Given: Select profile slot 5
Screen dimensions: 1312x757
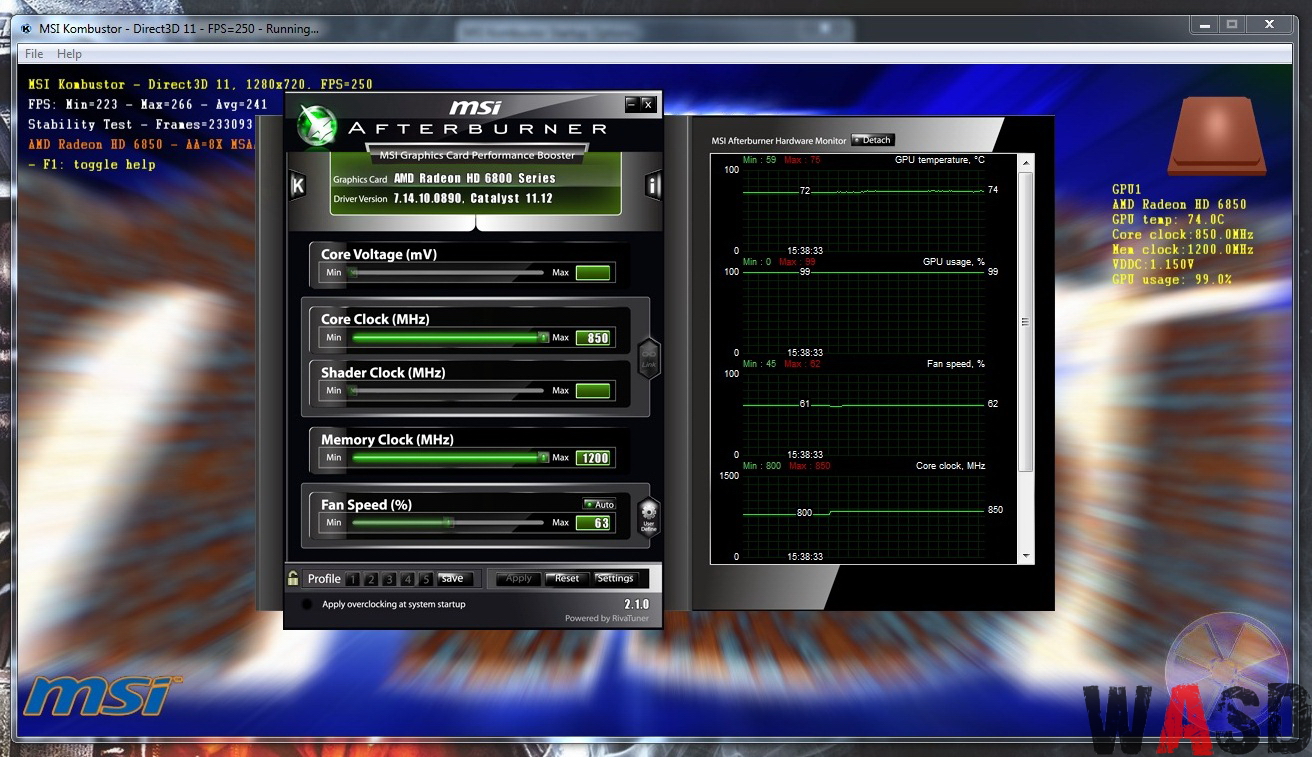Looking at the screenshot, I should (426, 579).
